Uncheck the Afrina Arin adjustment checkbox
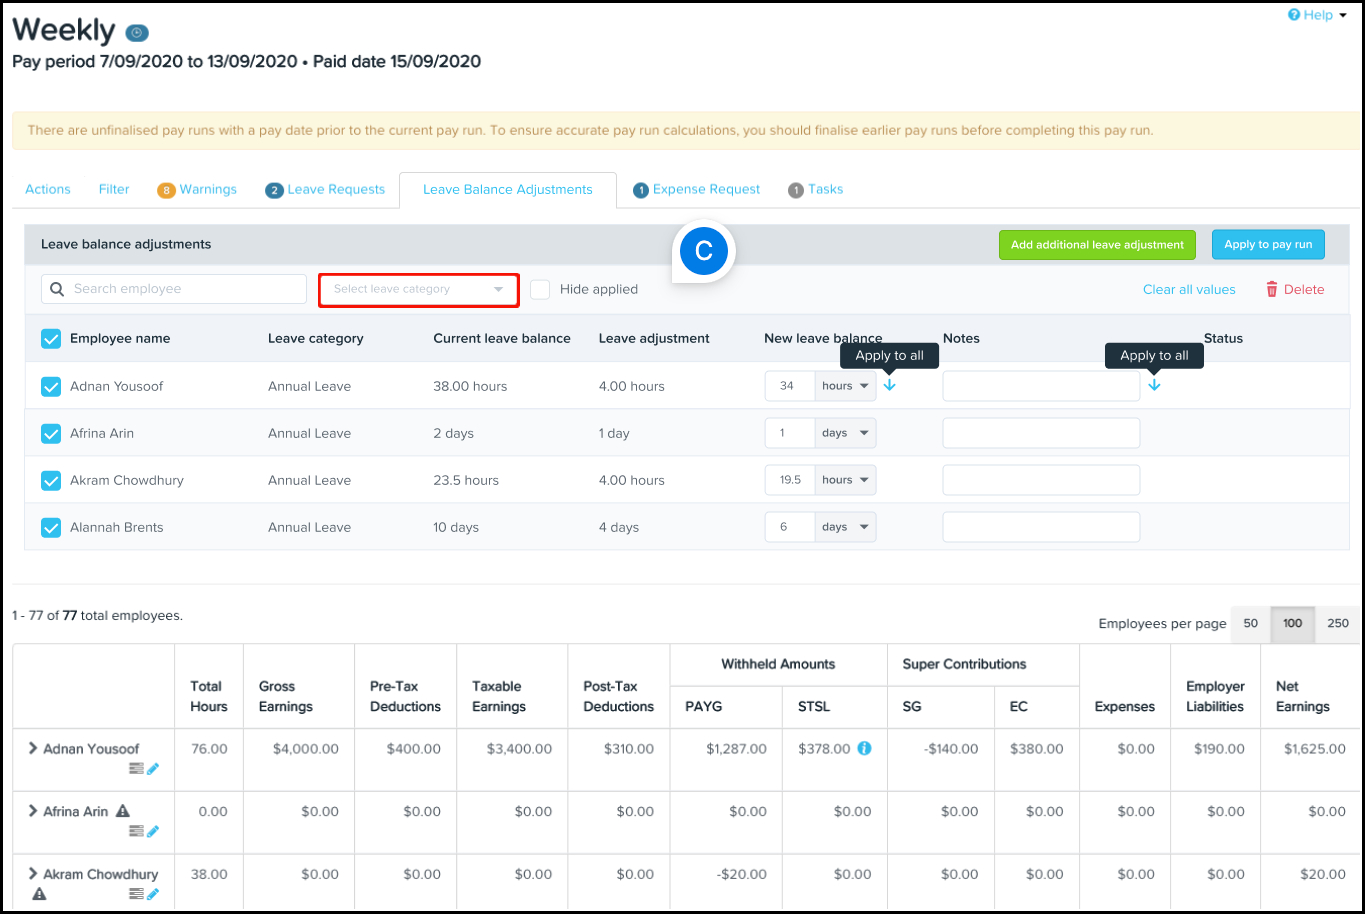 click(x=51, y=433)
